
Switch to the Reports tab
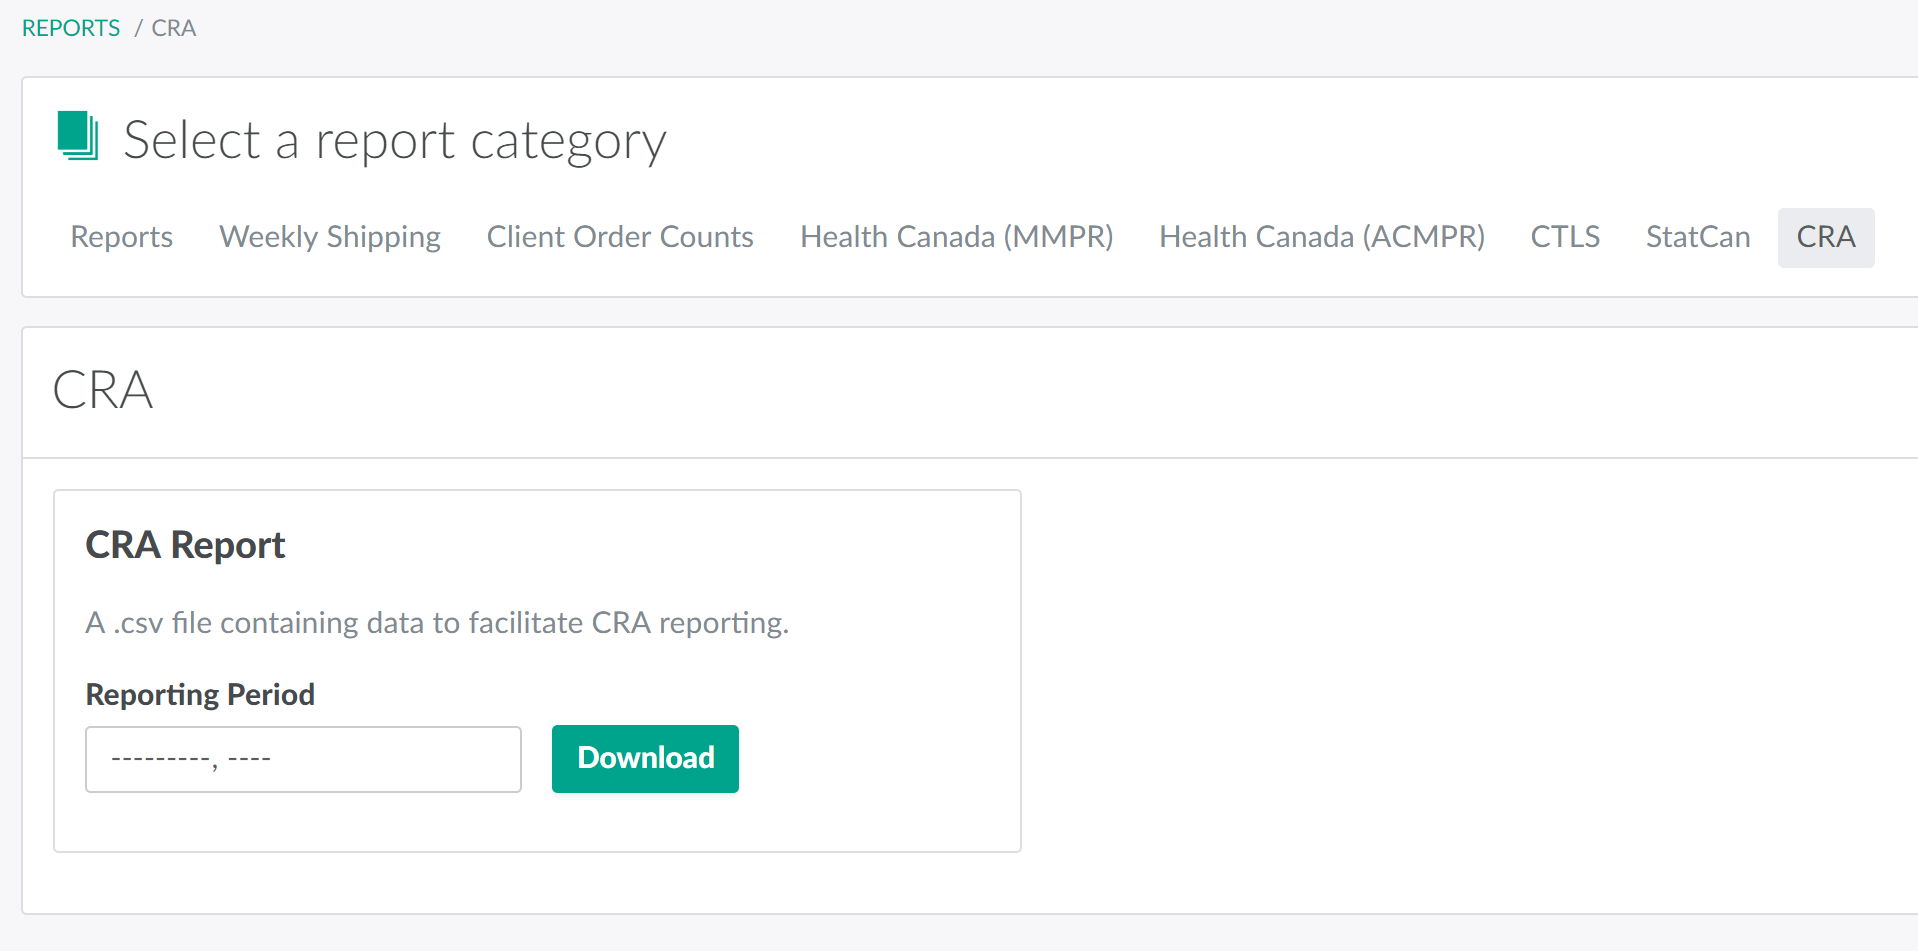[121, 237]
